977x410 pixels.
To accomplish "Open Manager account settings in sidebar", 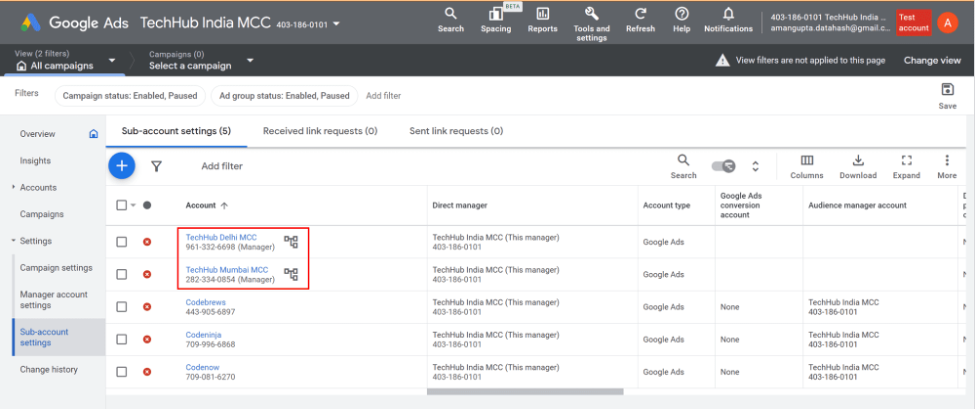I will 54,300.
